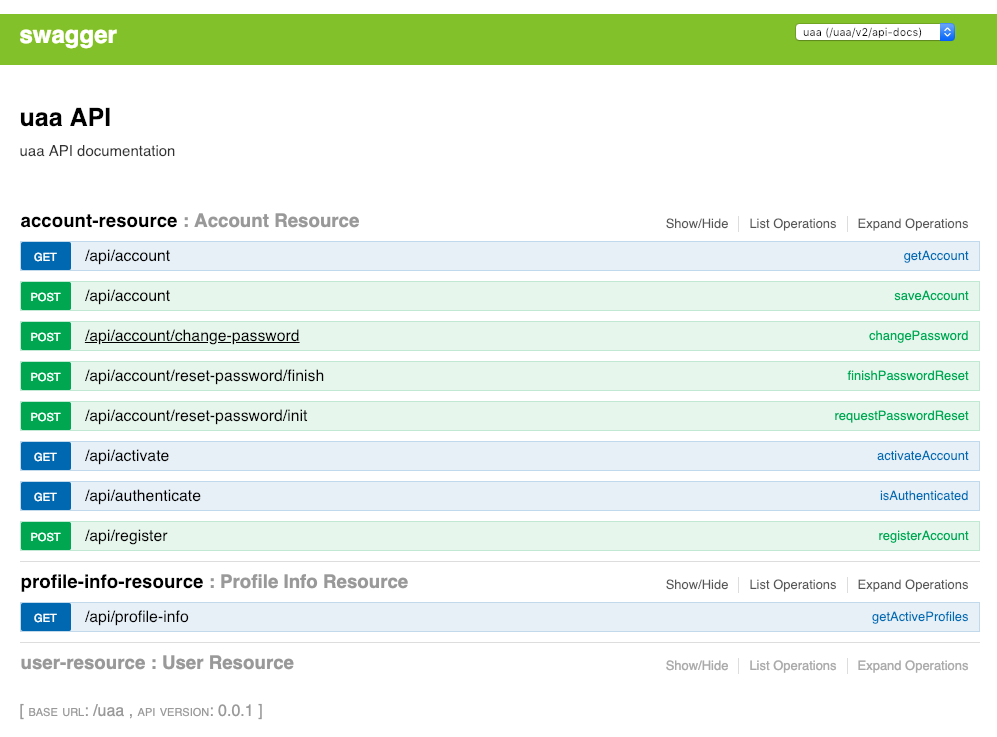This screenshot has width=997, height=737.
Task: Click the POST badge for requestPasswordReset
Action: pyautogui.click(x=45, y=417)
